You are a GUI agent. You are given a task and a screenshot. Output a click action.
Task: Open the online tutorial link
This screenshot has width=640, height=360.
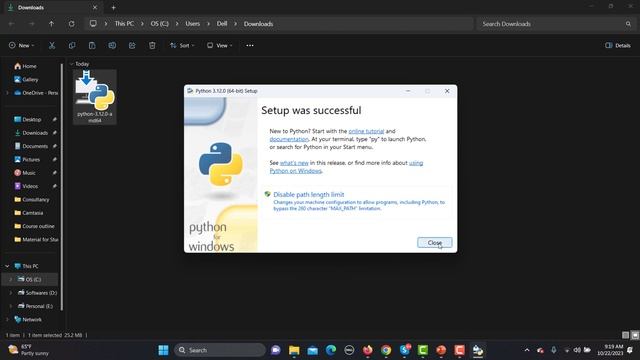point(366,131)
